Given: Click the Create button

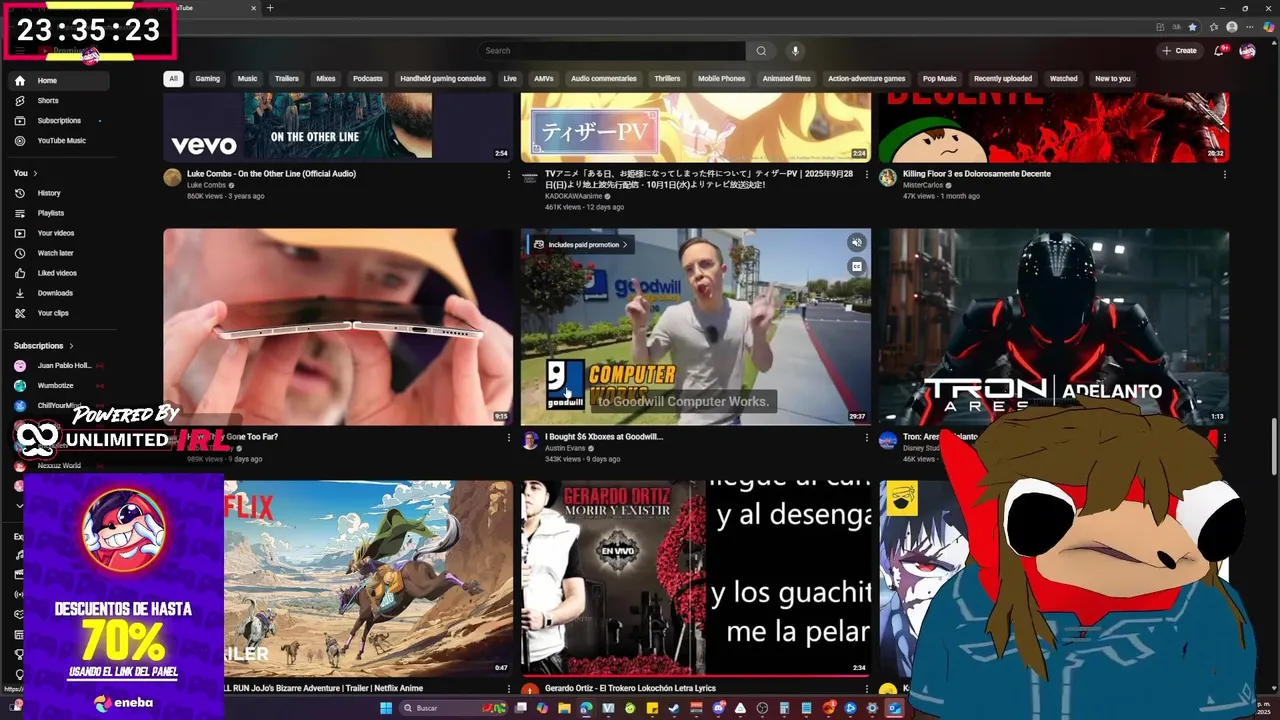Looking at the screenshot, I should click(x=1180, y=51).
